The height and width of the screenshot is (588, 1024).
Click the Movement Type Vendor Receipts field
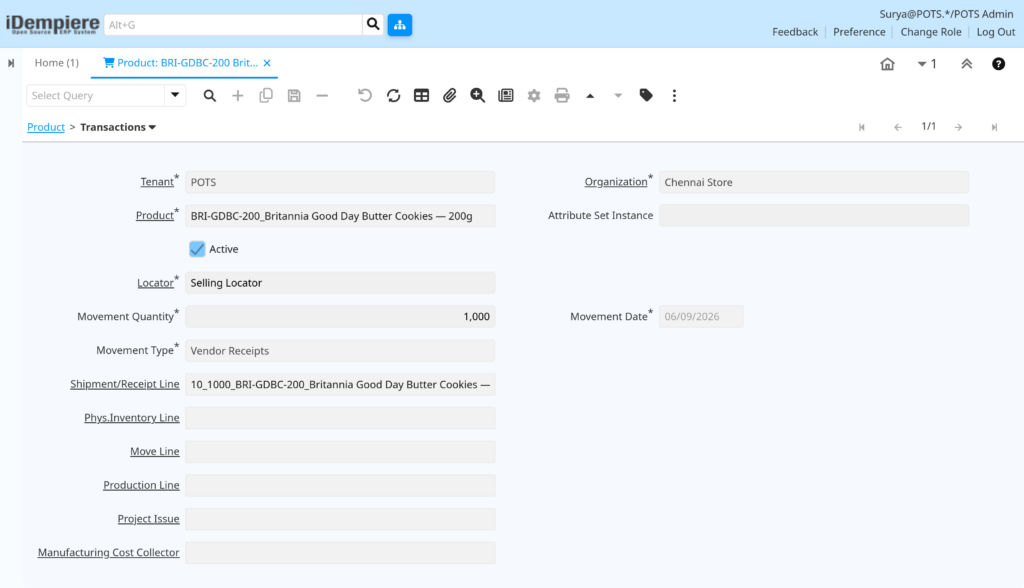[x=340, y=350]
